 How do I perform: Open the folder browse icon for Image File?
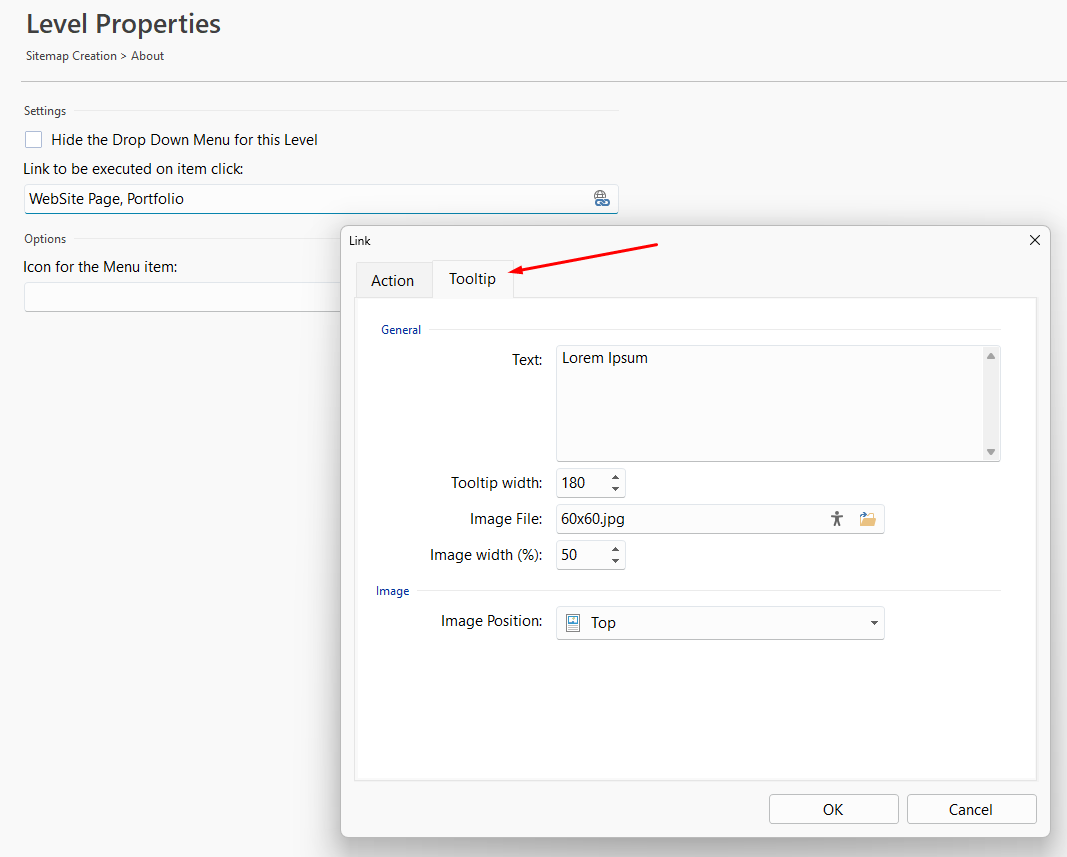(867, 519)
